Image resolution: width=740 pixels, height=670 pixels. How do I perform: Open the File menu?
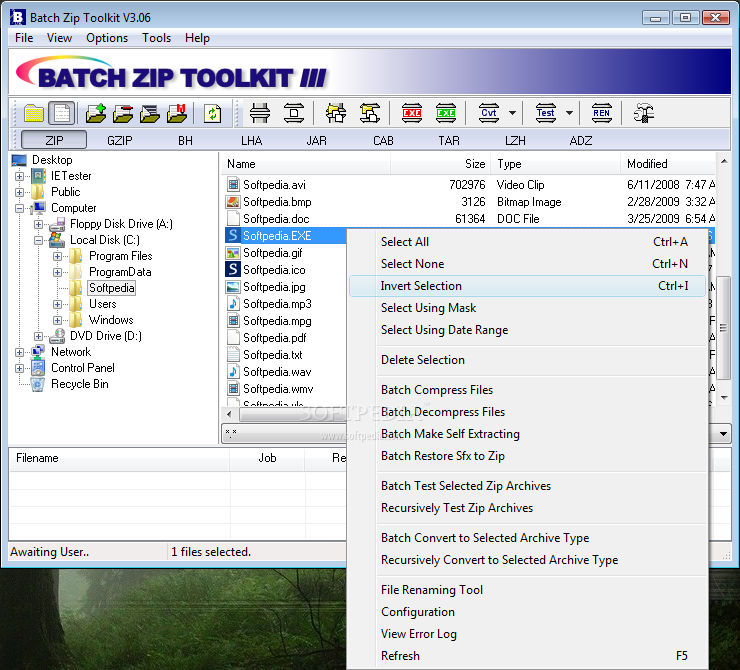pos(24,38)
